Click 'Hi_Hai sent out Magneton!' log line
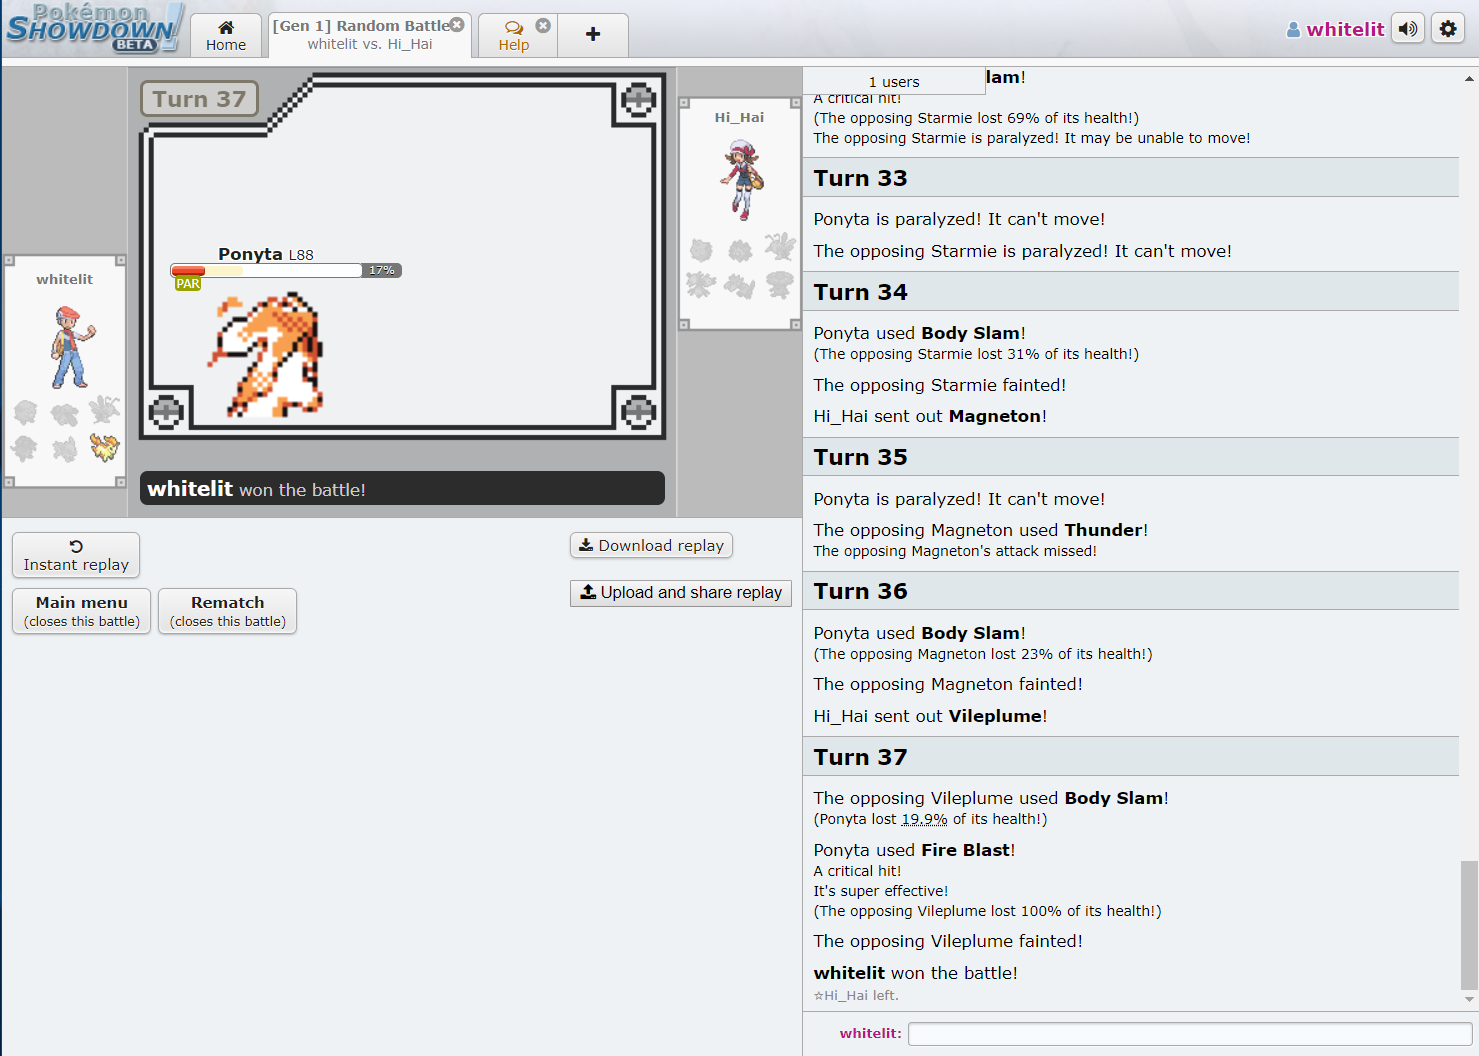Image resolution: width=1479 pixels, height=1056 pixels. 930,416
